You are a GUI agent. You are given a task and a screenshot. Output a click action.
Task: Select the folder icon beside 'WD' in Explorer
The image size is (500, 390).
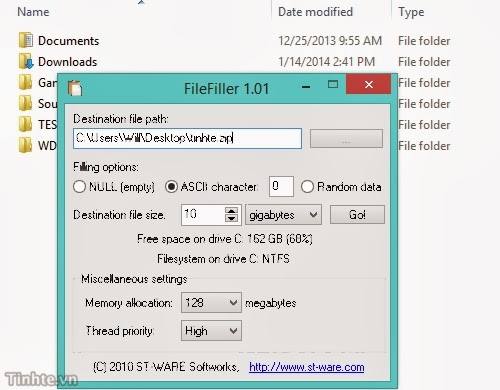(x=26, y=145)
